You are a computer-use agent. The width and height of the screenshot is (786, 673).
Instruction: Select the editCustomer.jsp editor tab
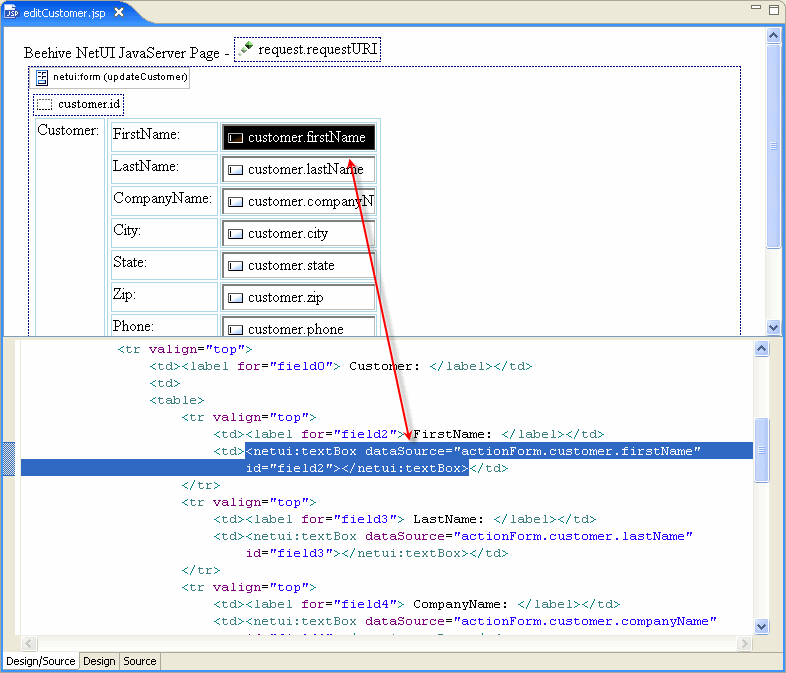[x=64, y=13]
